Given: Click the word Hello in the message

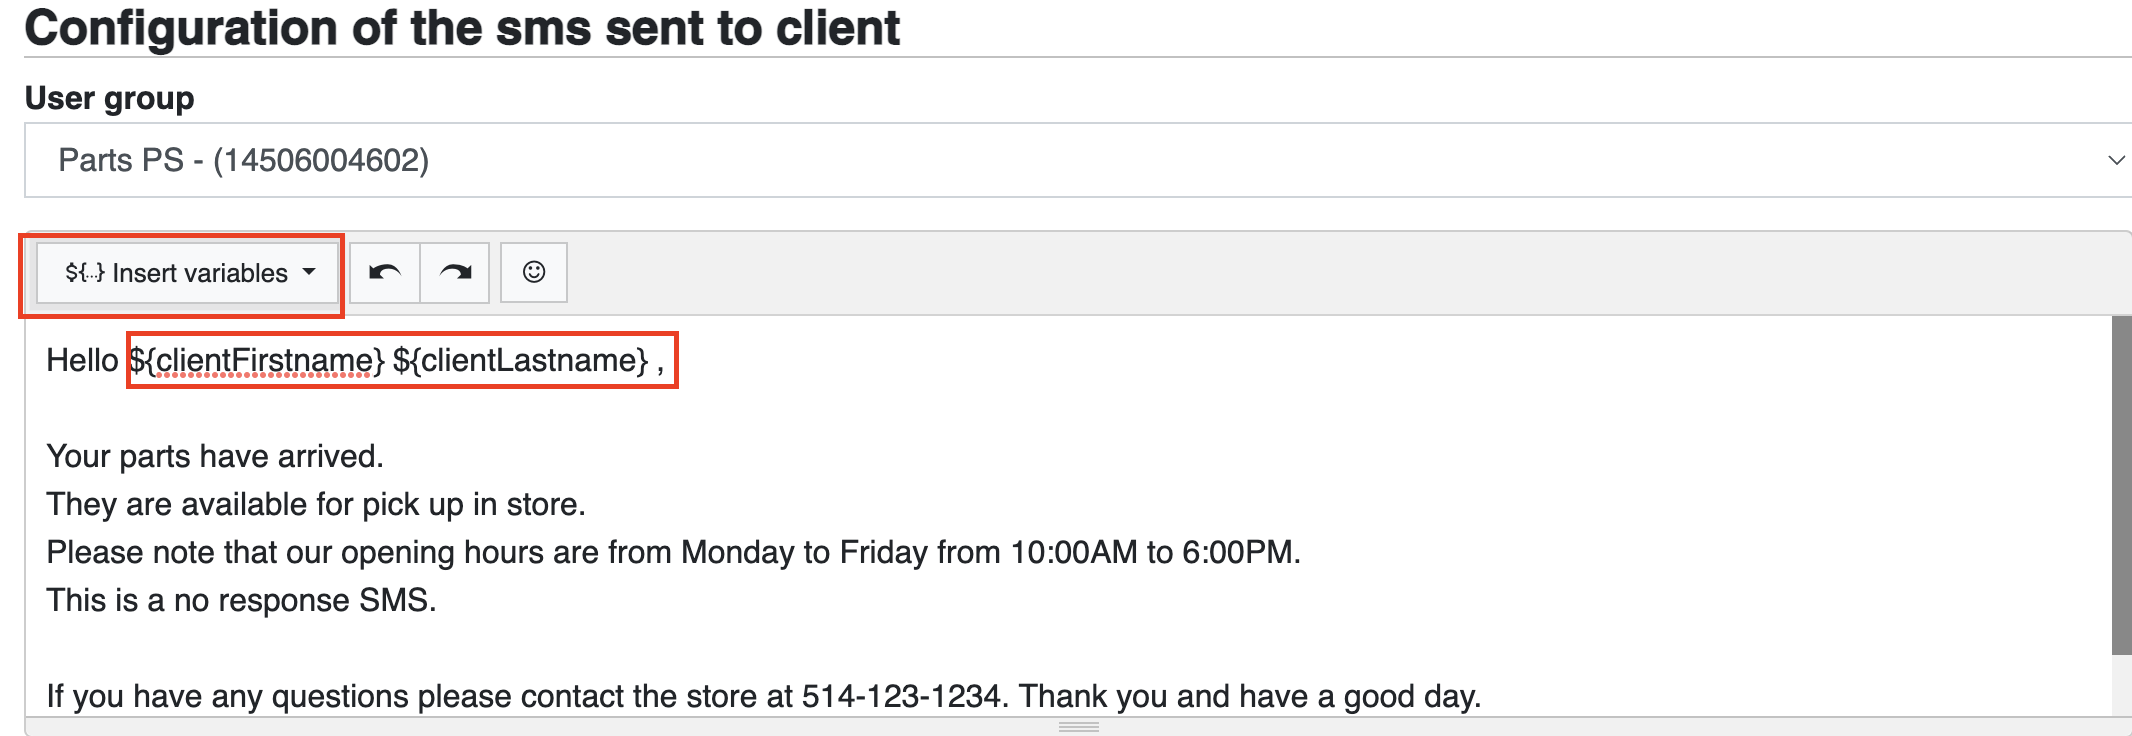Looking at the screenshot, I should click(x=82, y=360).
